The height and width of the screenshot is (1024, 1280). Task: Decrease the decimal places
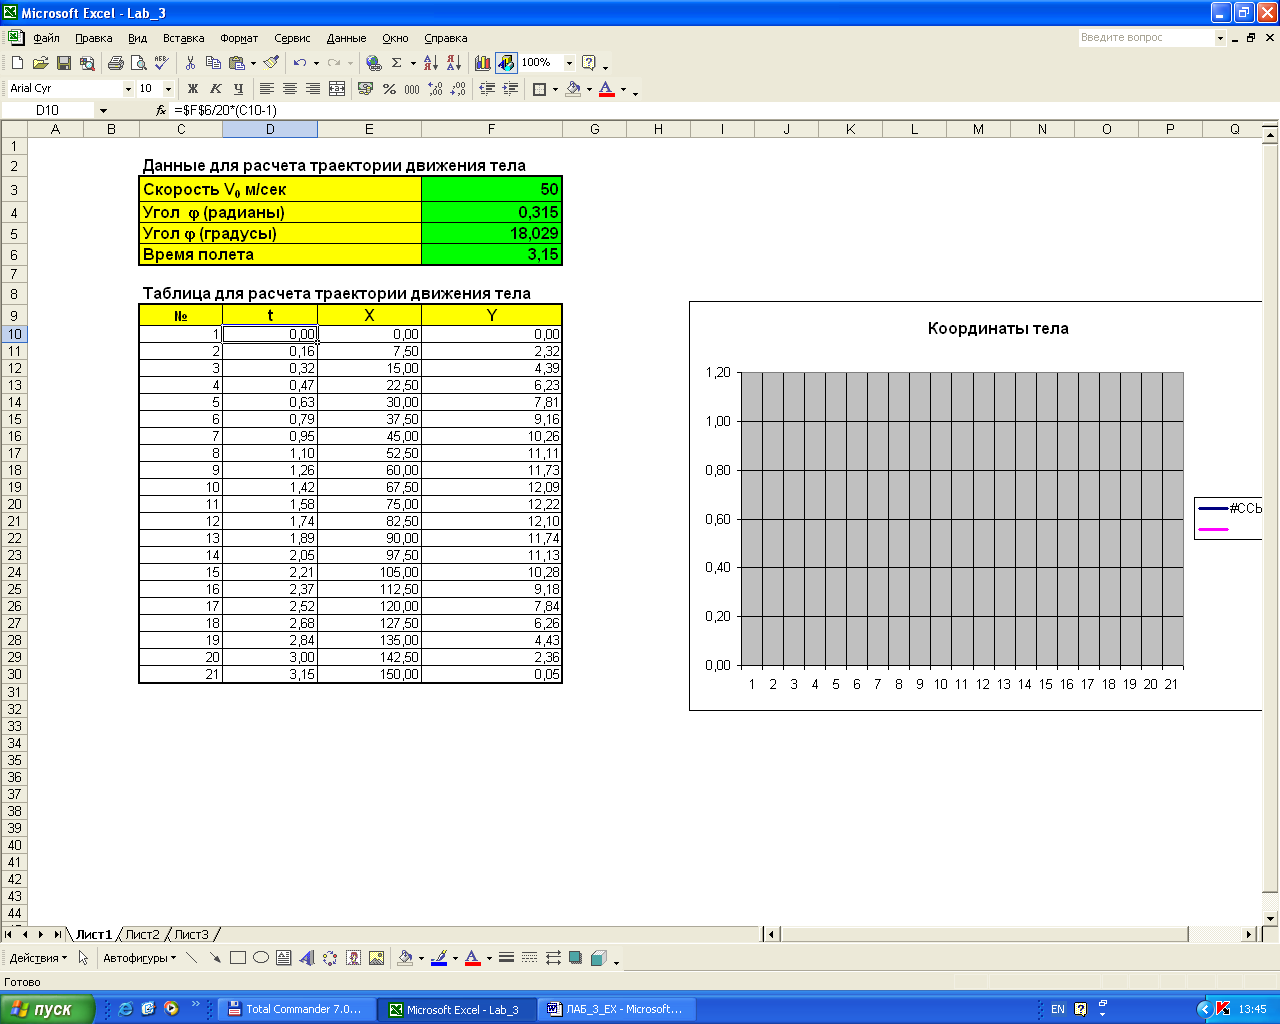coord(458,89)
